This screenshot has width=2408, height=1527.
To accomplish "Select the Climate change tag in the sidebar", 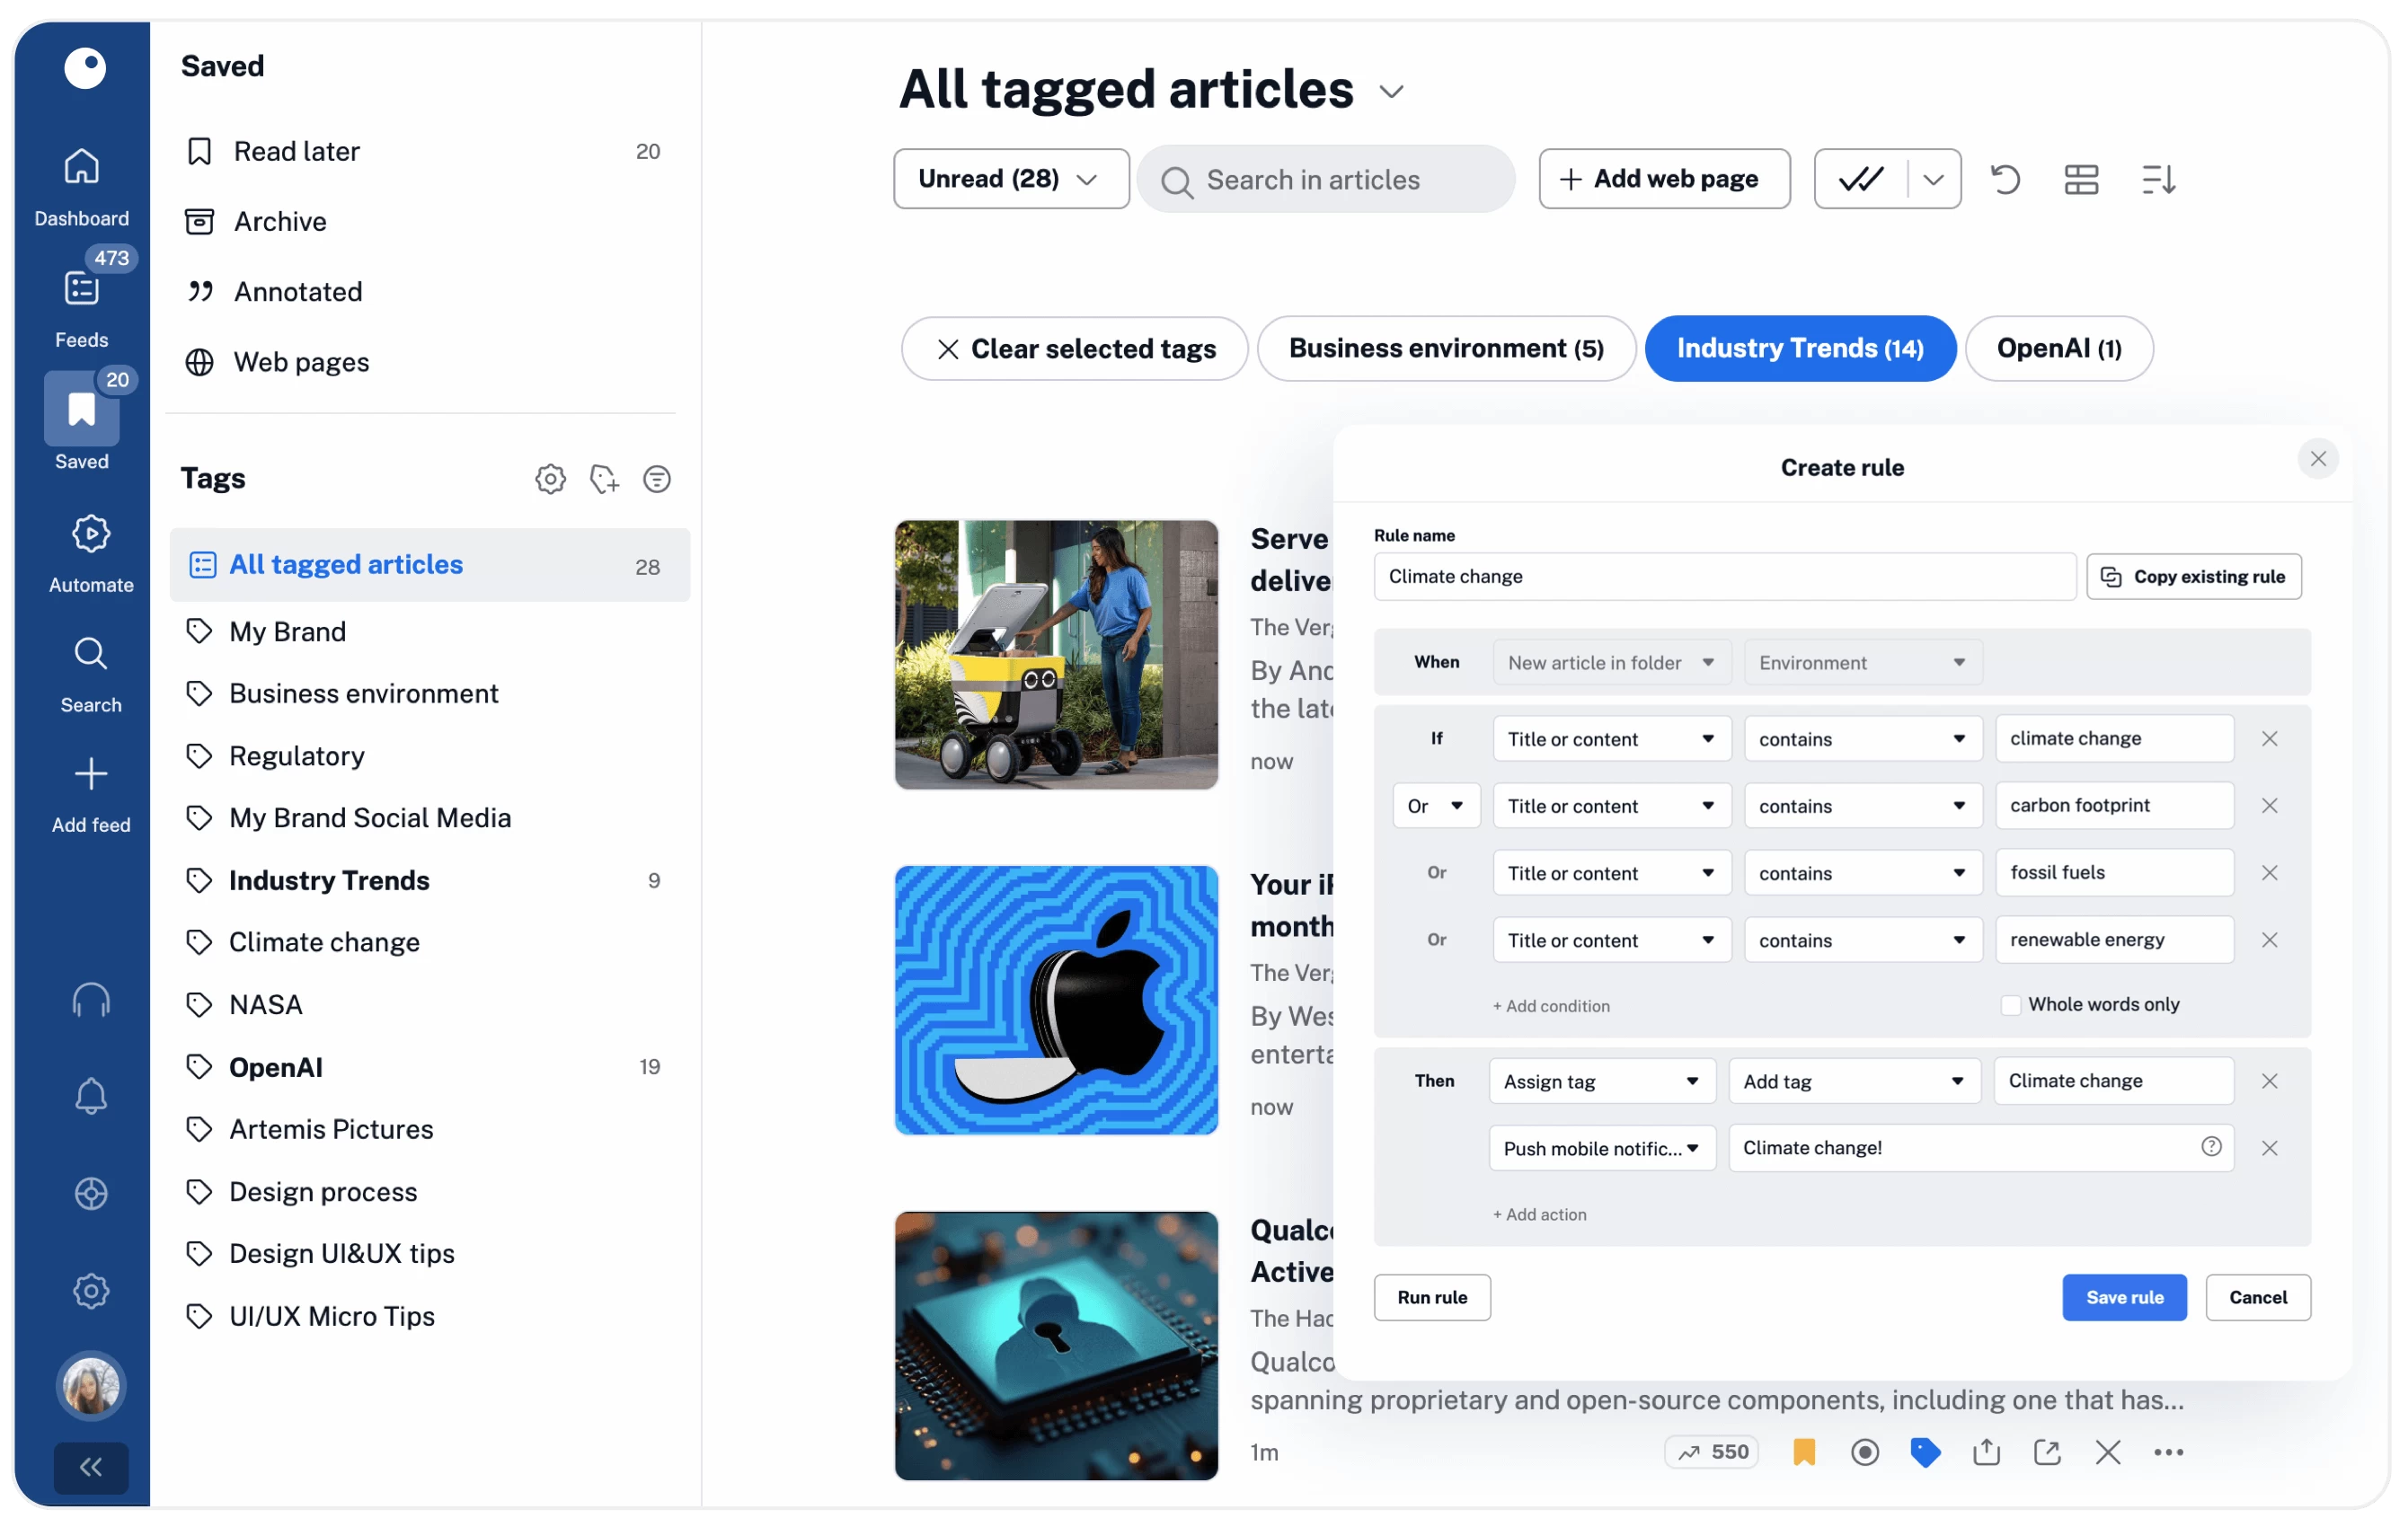I will pos(324,942).
